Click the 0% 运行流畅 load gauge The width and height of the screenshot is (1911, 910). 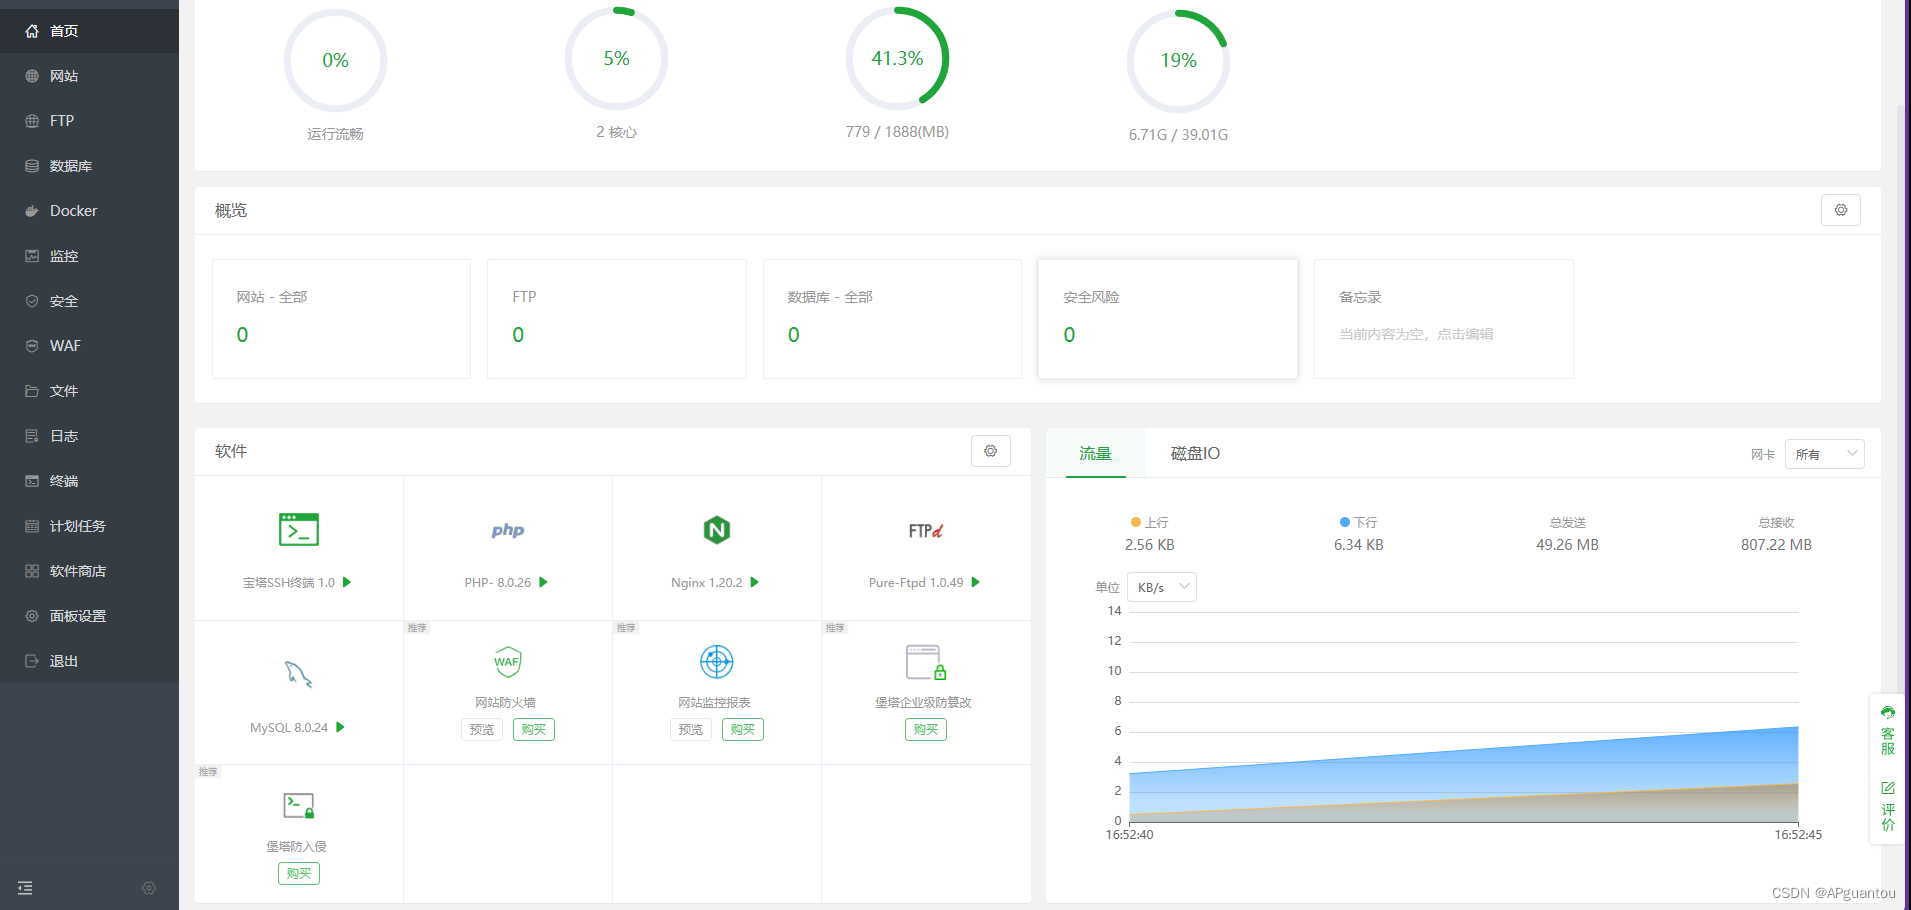click(335, 61)
